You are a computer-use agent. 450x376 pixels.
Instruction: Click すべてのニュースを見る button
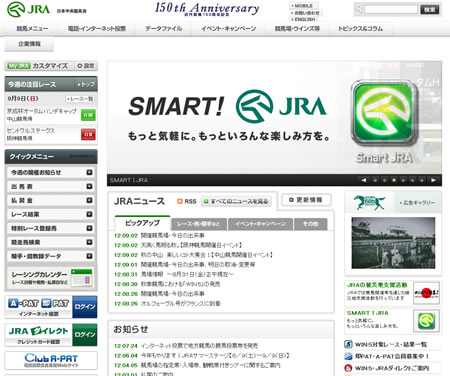[x=236, y=201]
